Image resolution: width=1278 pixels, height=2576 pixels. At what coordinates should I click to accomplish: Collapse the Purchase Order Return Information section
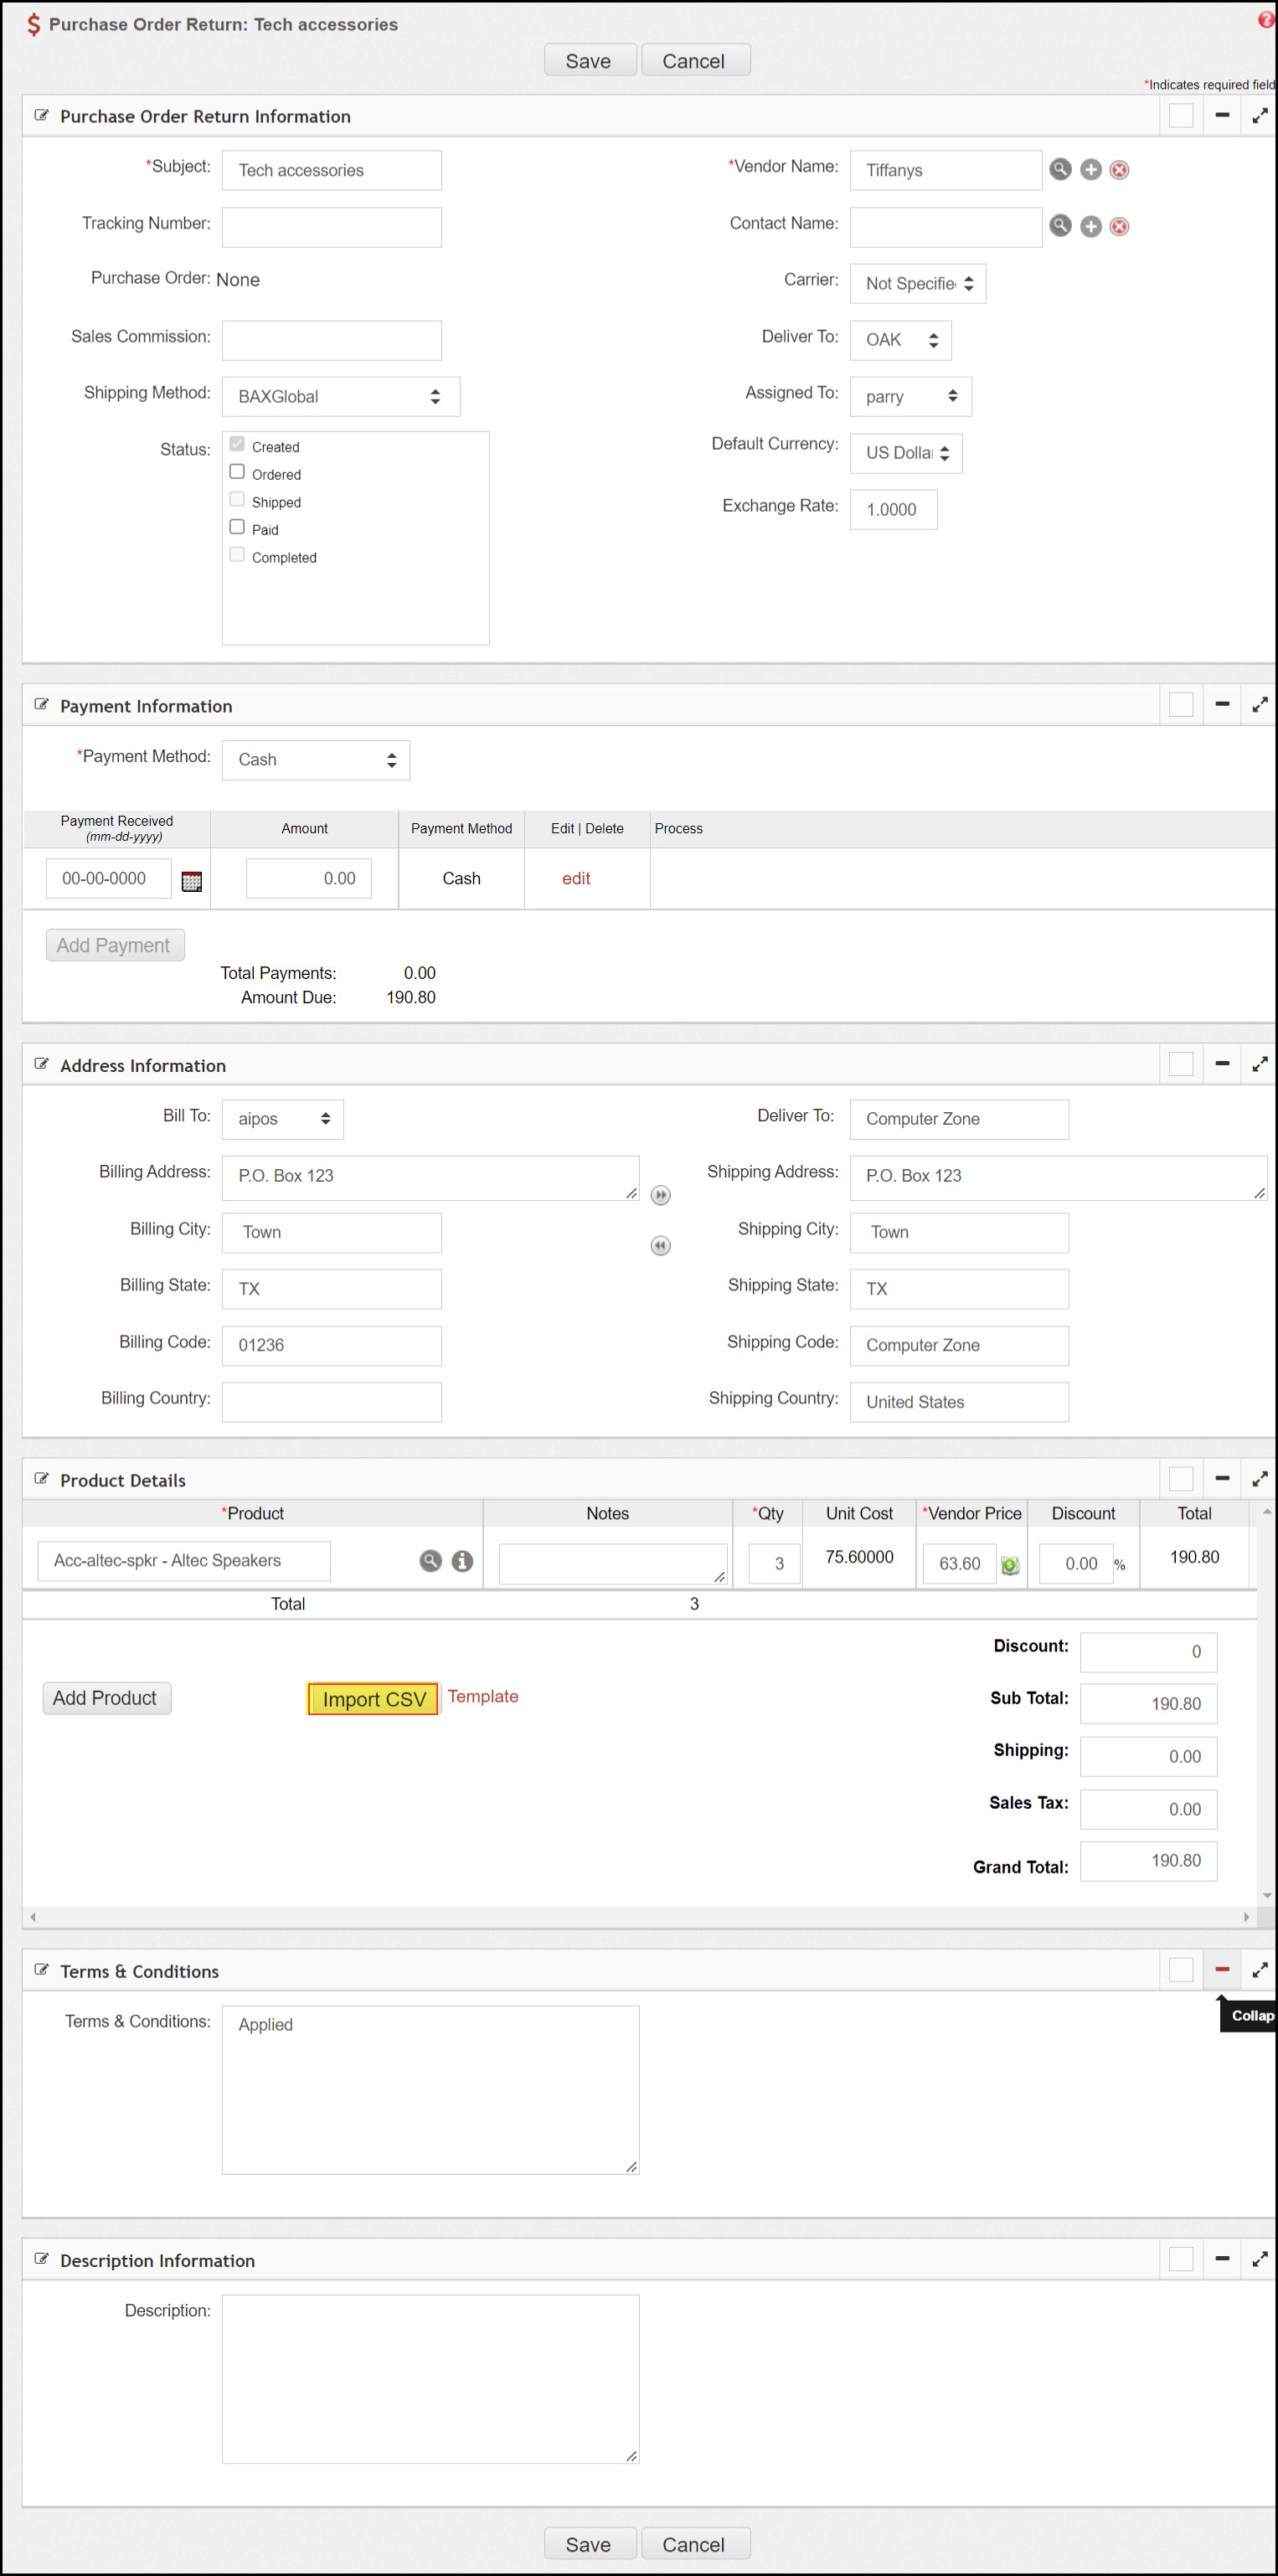point(1222,116)
